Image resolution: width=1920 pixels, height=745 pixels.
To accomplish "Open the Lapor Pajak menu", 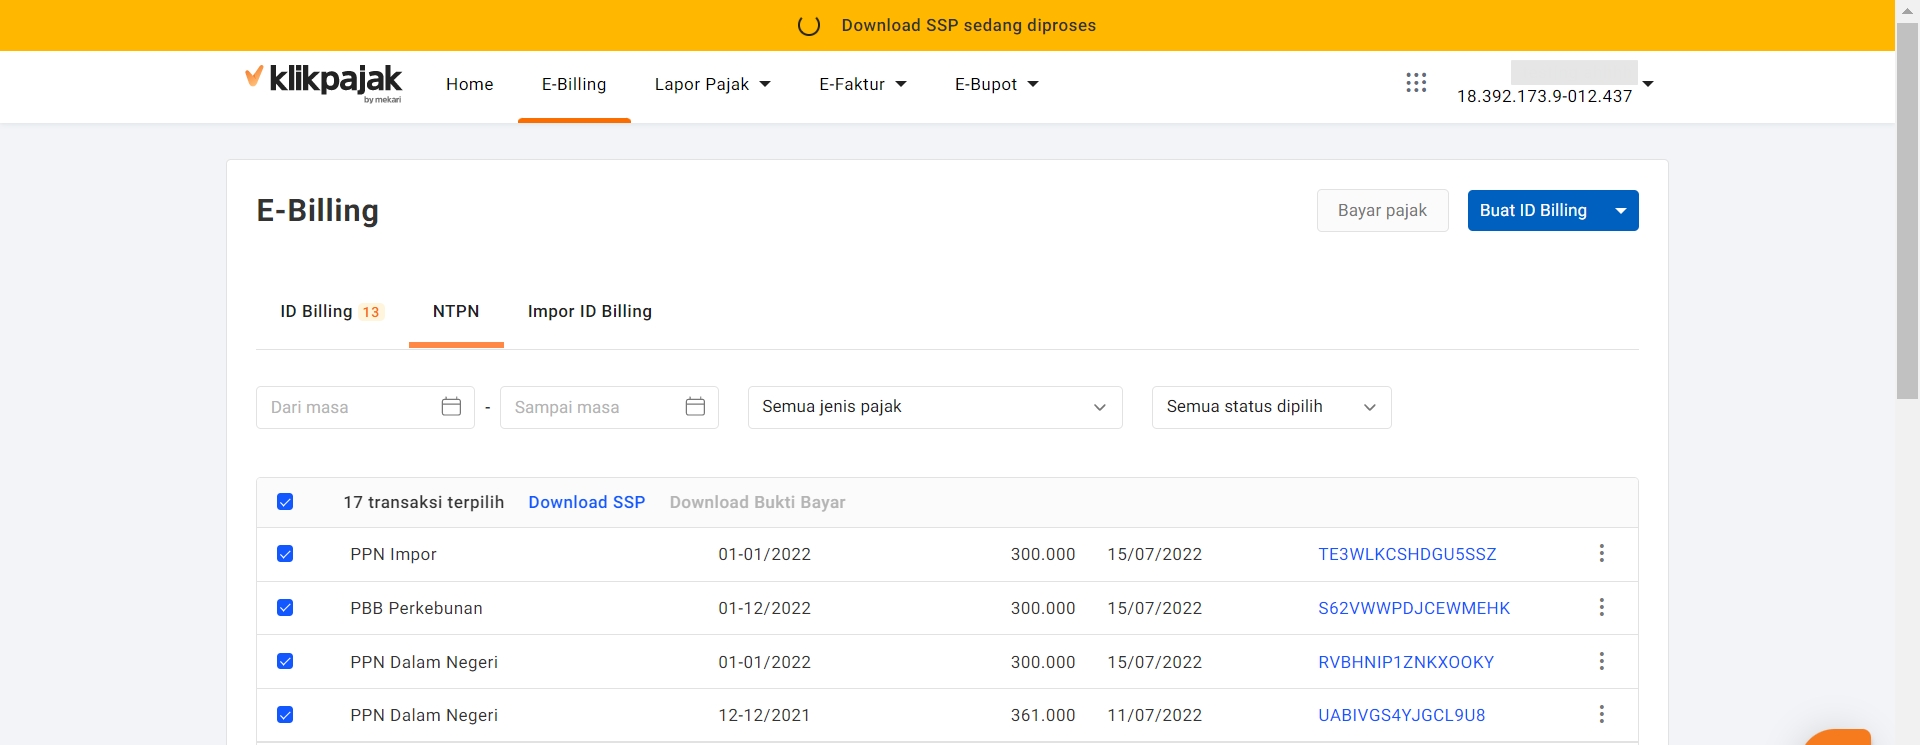I will (712, 85).
